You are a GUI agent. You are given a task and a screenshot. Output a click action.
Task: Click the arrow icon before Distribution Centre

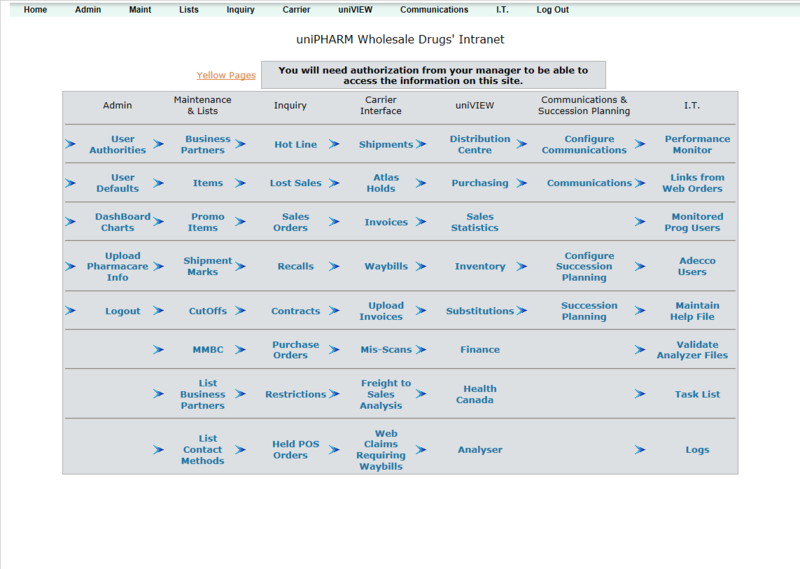tap(420, 144)
